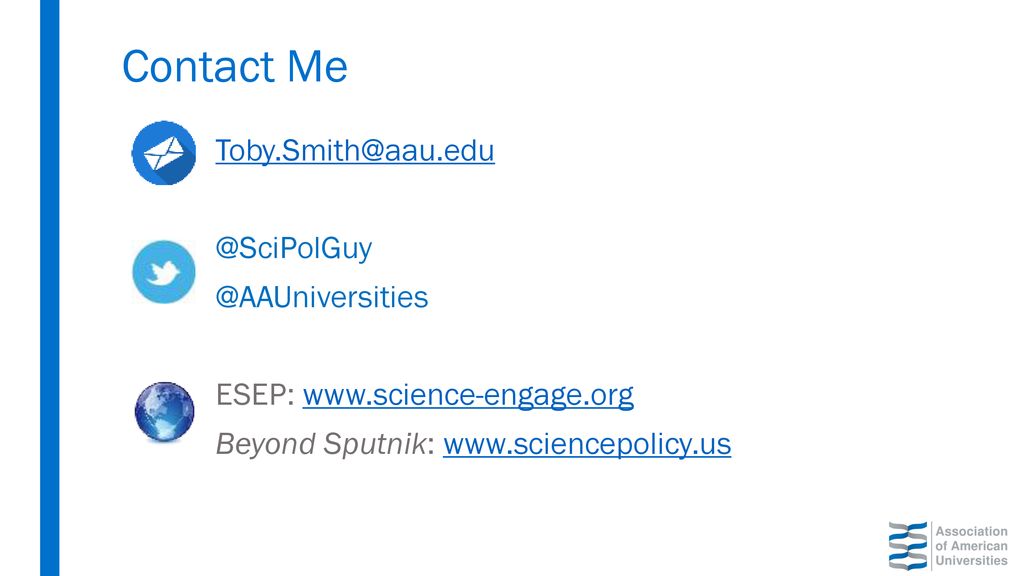1024x576 pixels.
Task: Click the Twitter bird icon
Action: pyautogui.click(x=164, y=272)
